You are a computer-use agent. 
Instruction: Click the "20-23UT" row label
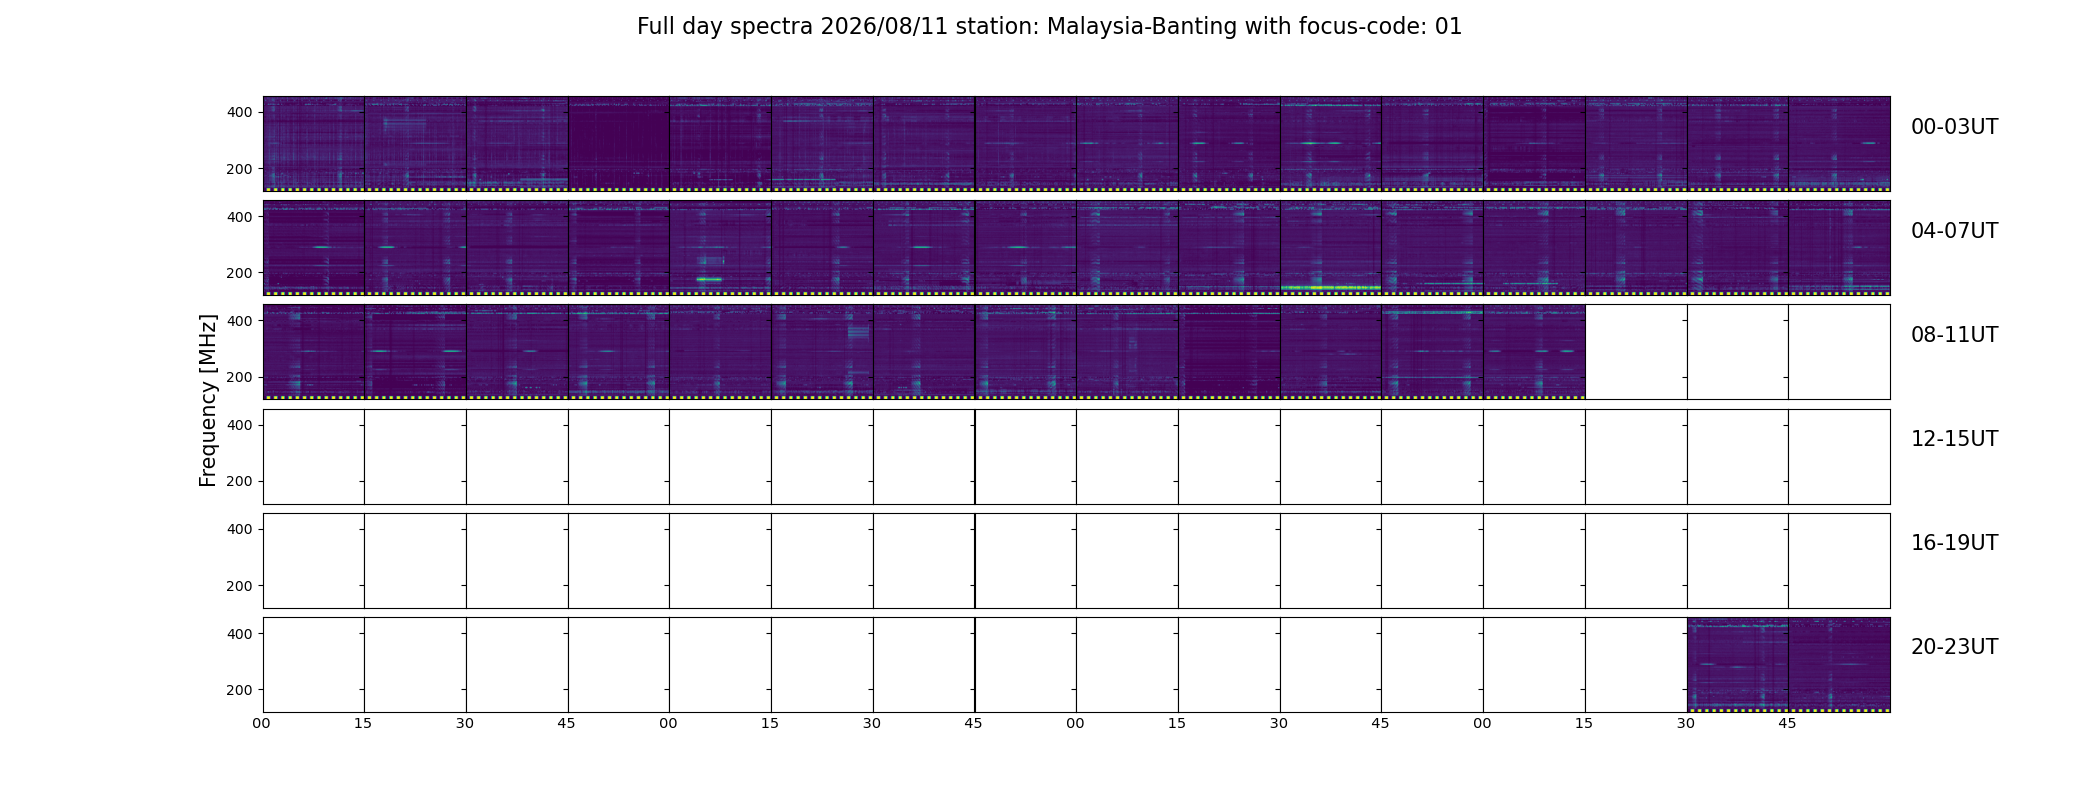1954,647
